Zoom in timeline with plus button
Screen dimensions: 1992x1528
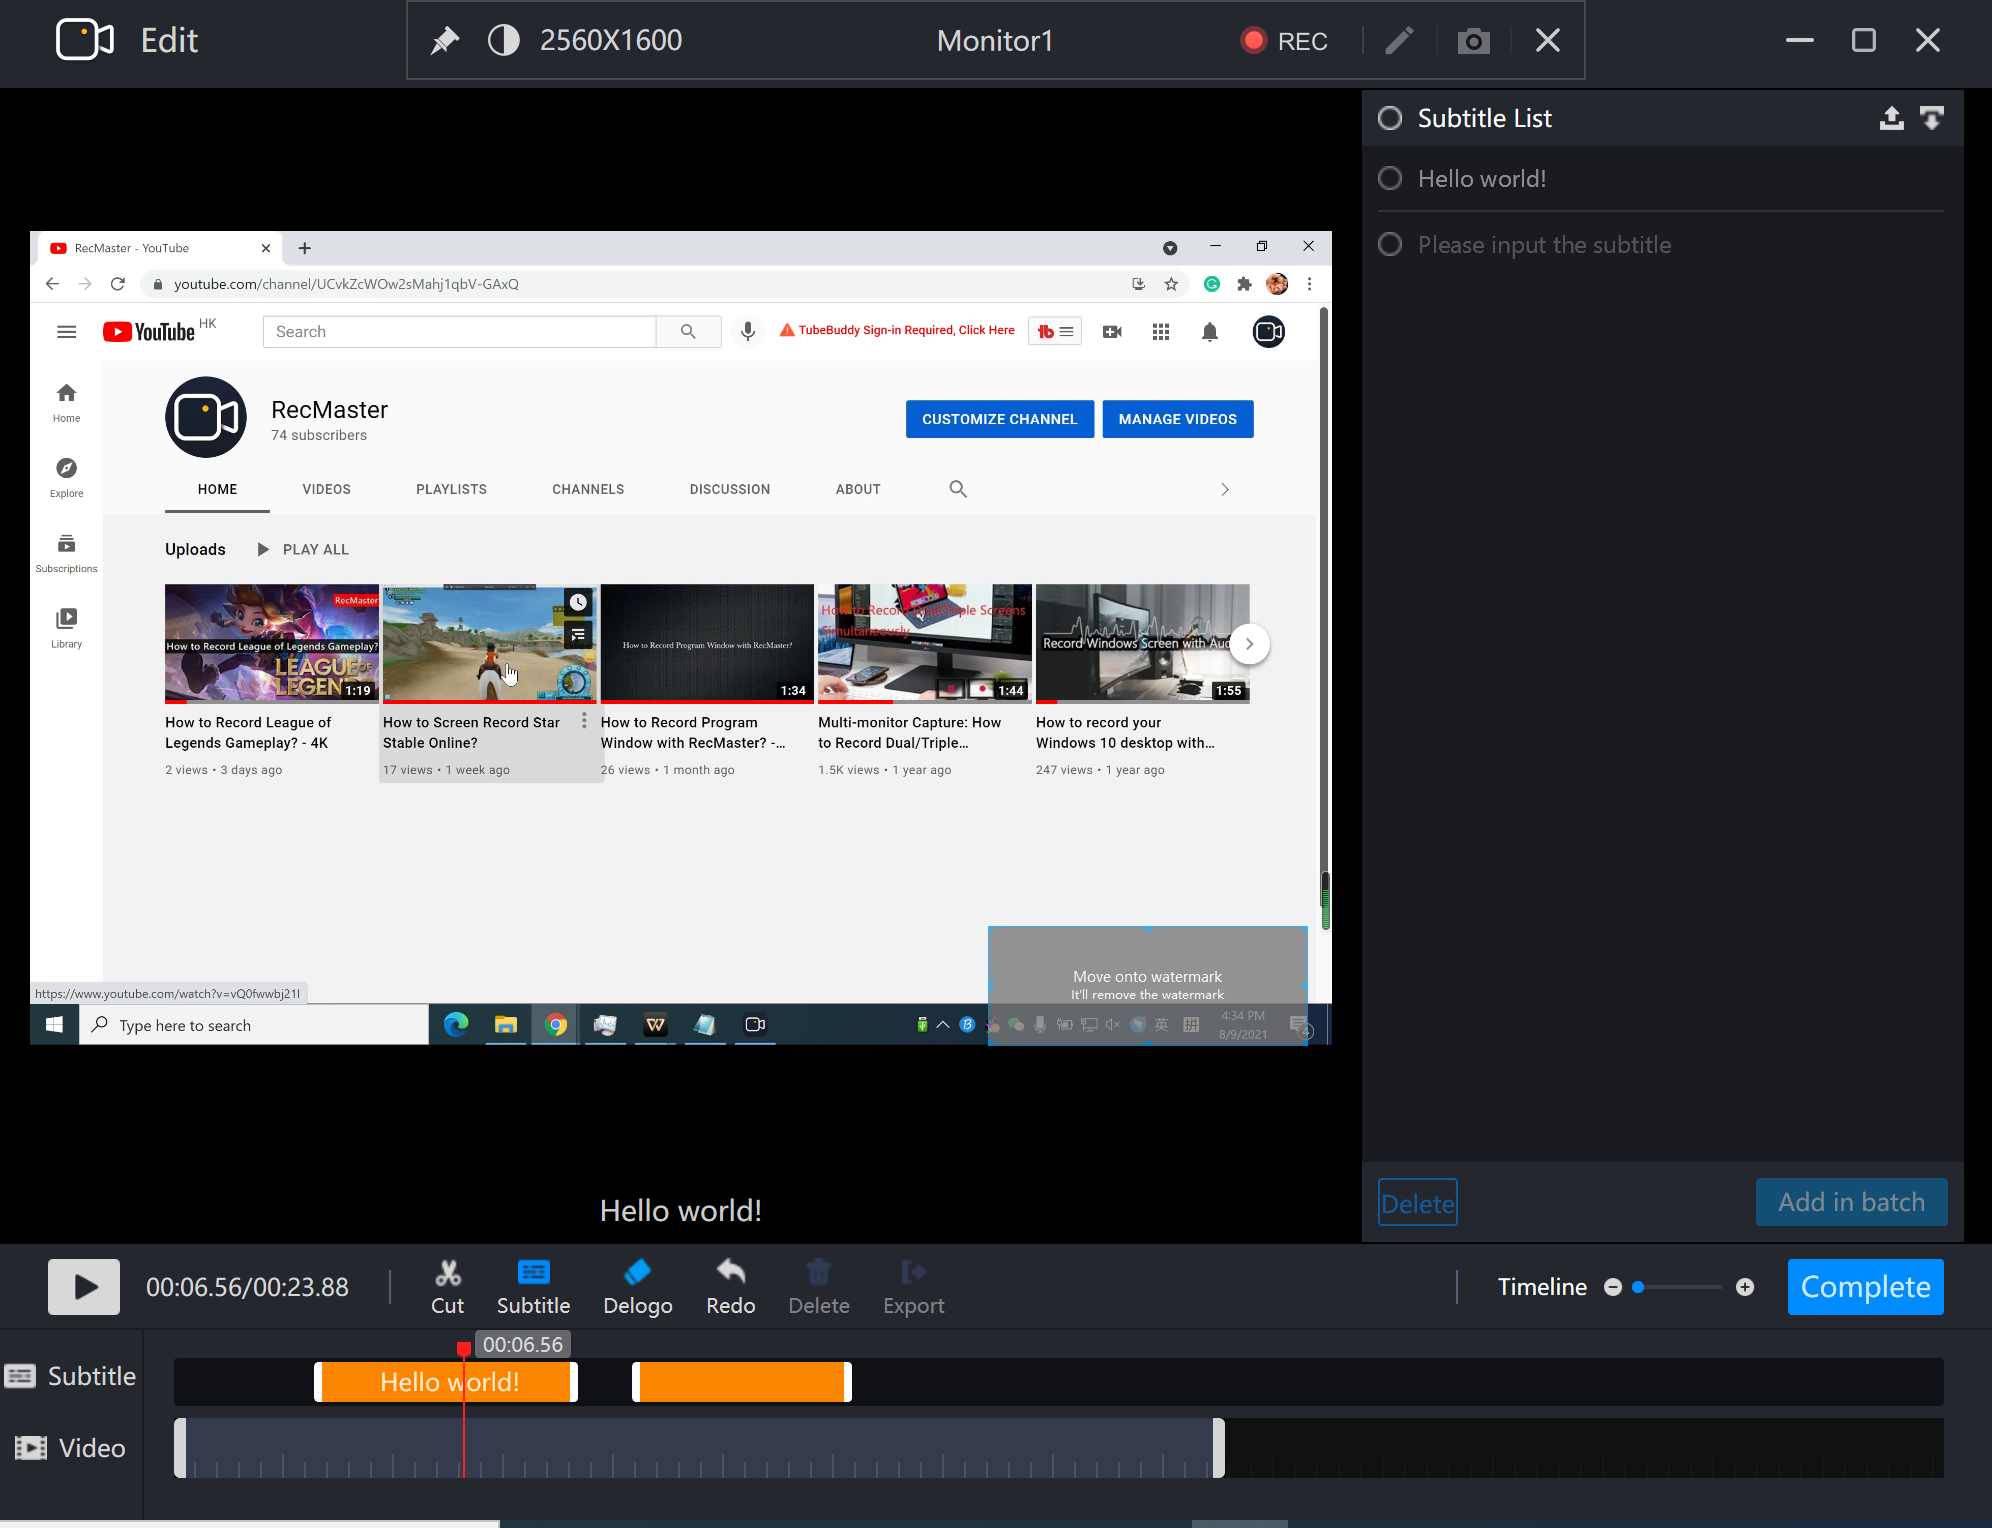coord(1745,1287)
